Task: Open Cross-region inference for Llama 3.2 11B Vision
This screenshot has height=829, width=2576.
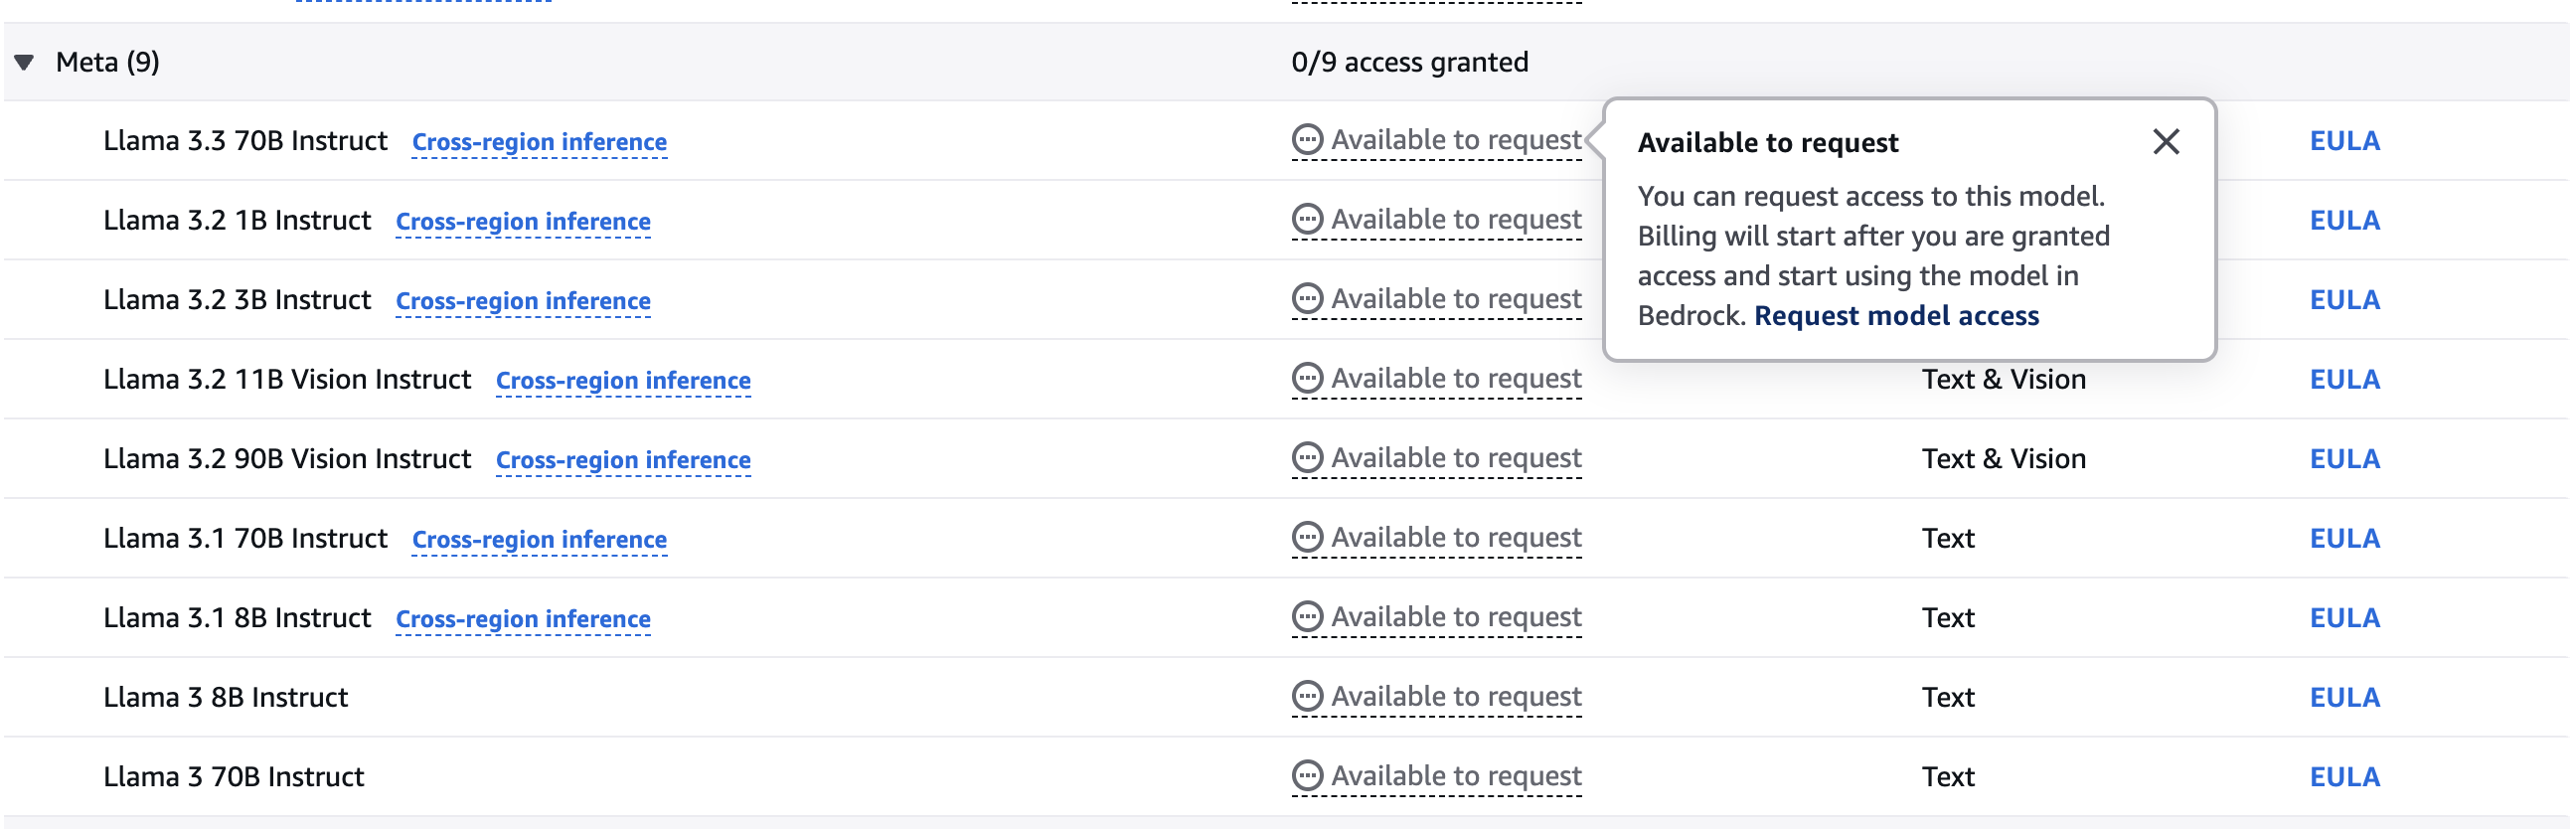Action: pos(623,381)
